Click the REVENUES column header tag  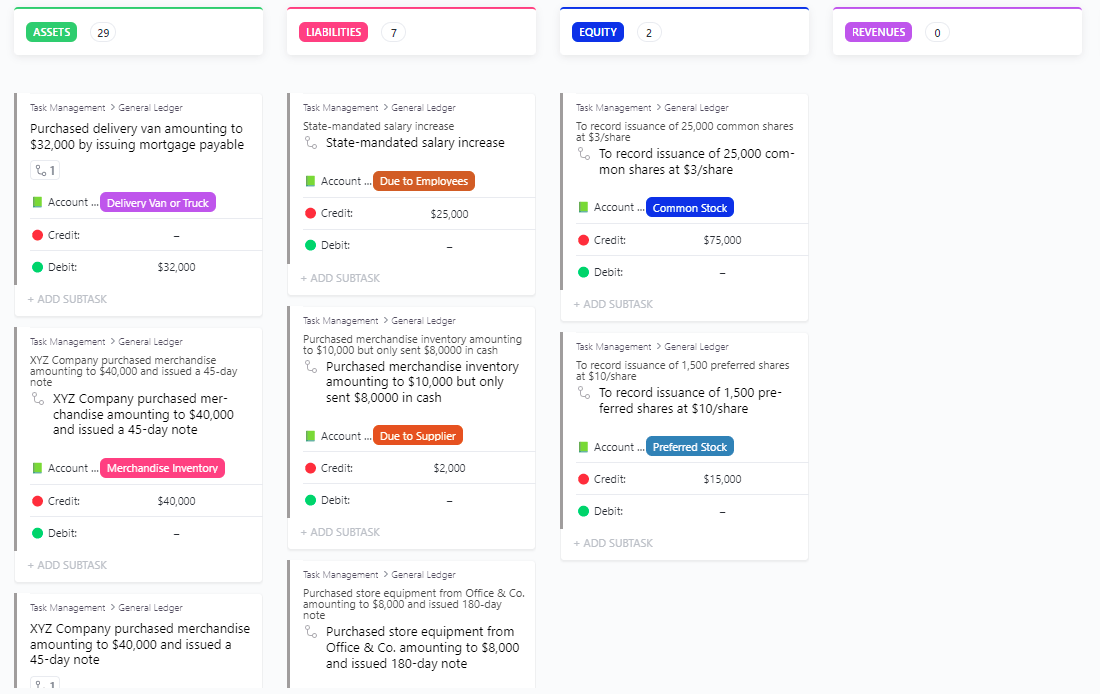(x=878, y=32)
